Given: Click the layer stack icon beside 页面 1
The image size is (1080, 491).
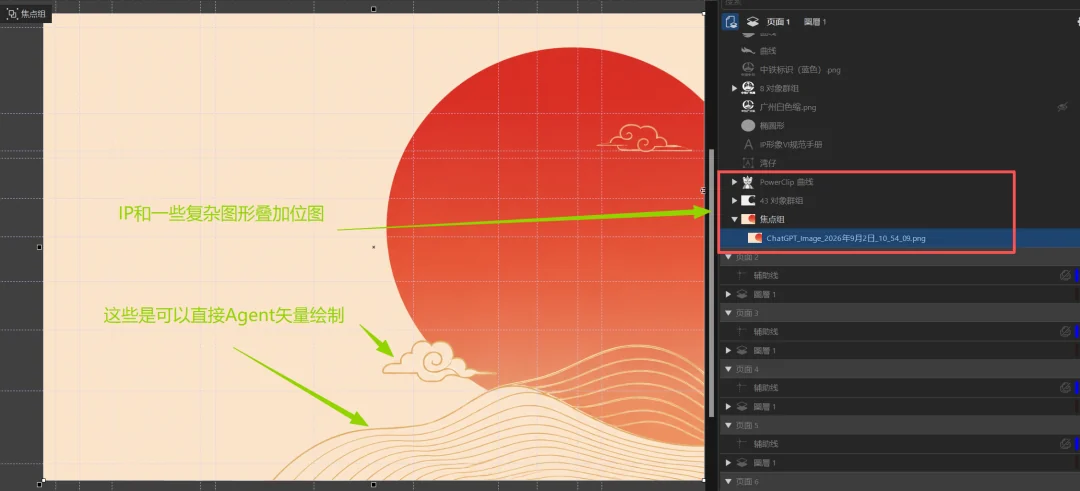Looking at the screenshot, I should [753, 22].
